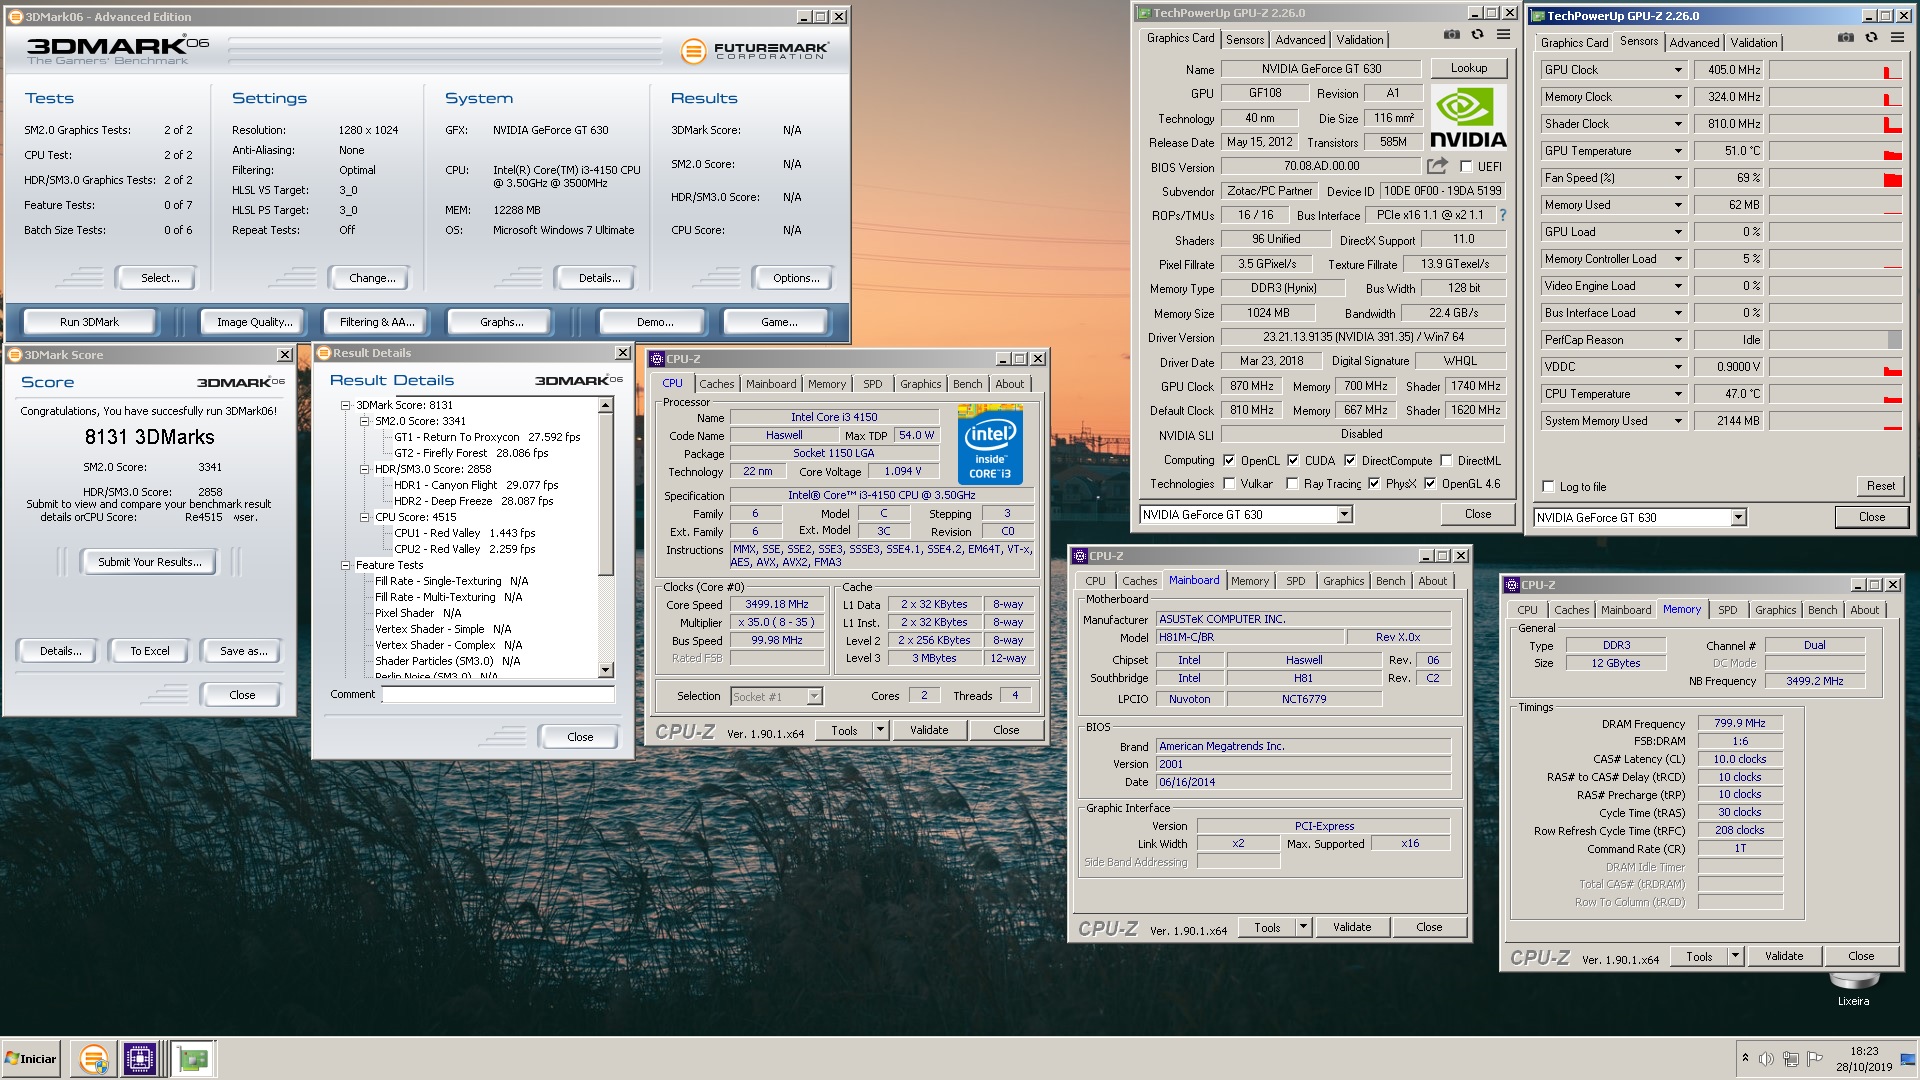Open the Tools dropdown arrow in CPU-Z CPU window
The width and height of the screenshot is (1920, 1080).
click(x=880, y=730)
